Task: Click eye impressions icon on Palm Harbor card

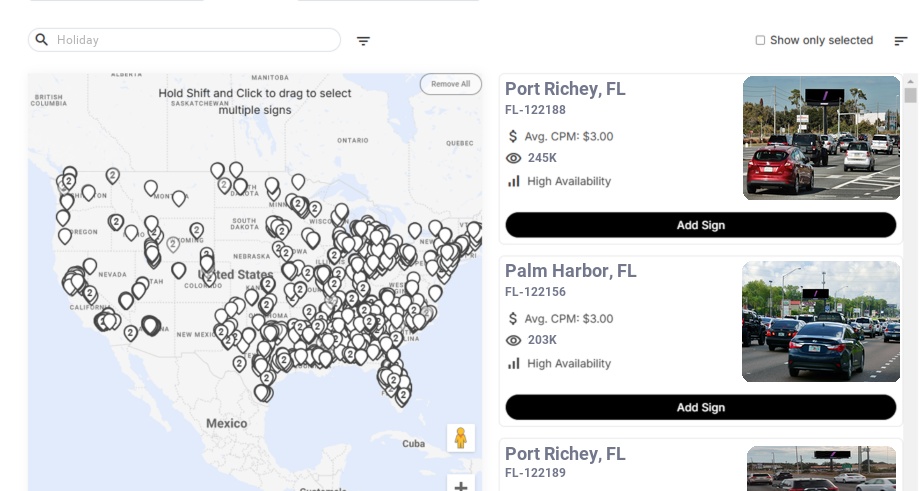Action: click(x=514, y=340)
